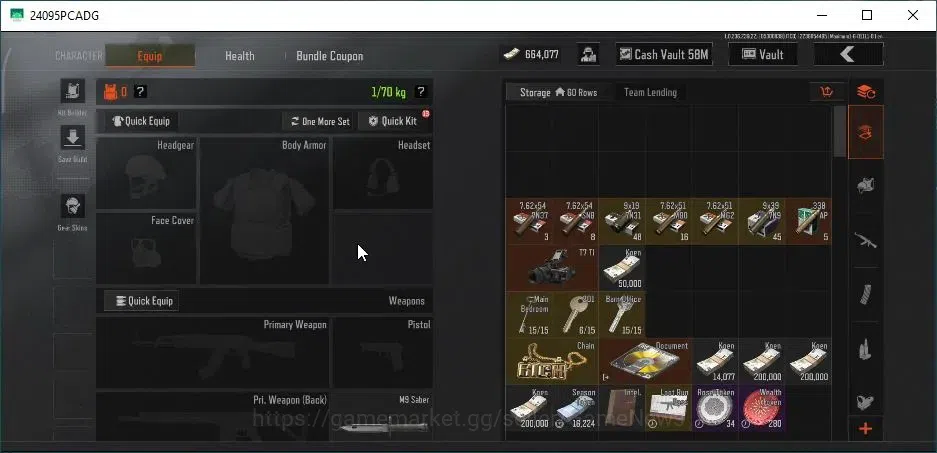
Task: Switch to the Equip tab
Action: [149, 56]
